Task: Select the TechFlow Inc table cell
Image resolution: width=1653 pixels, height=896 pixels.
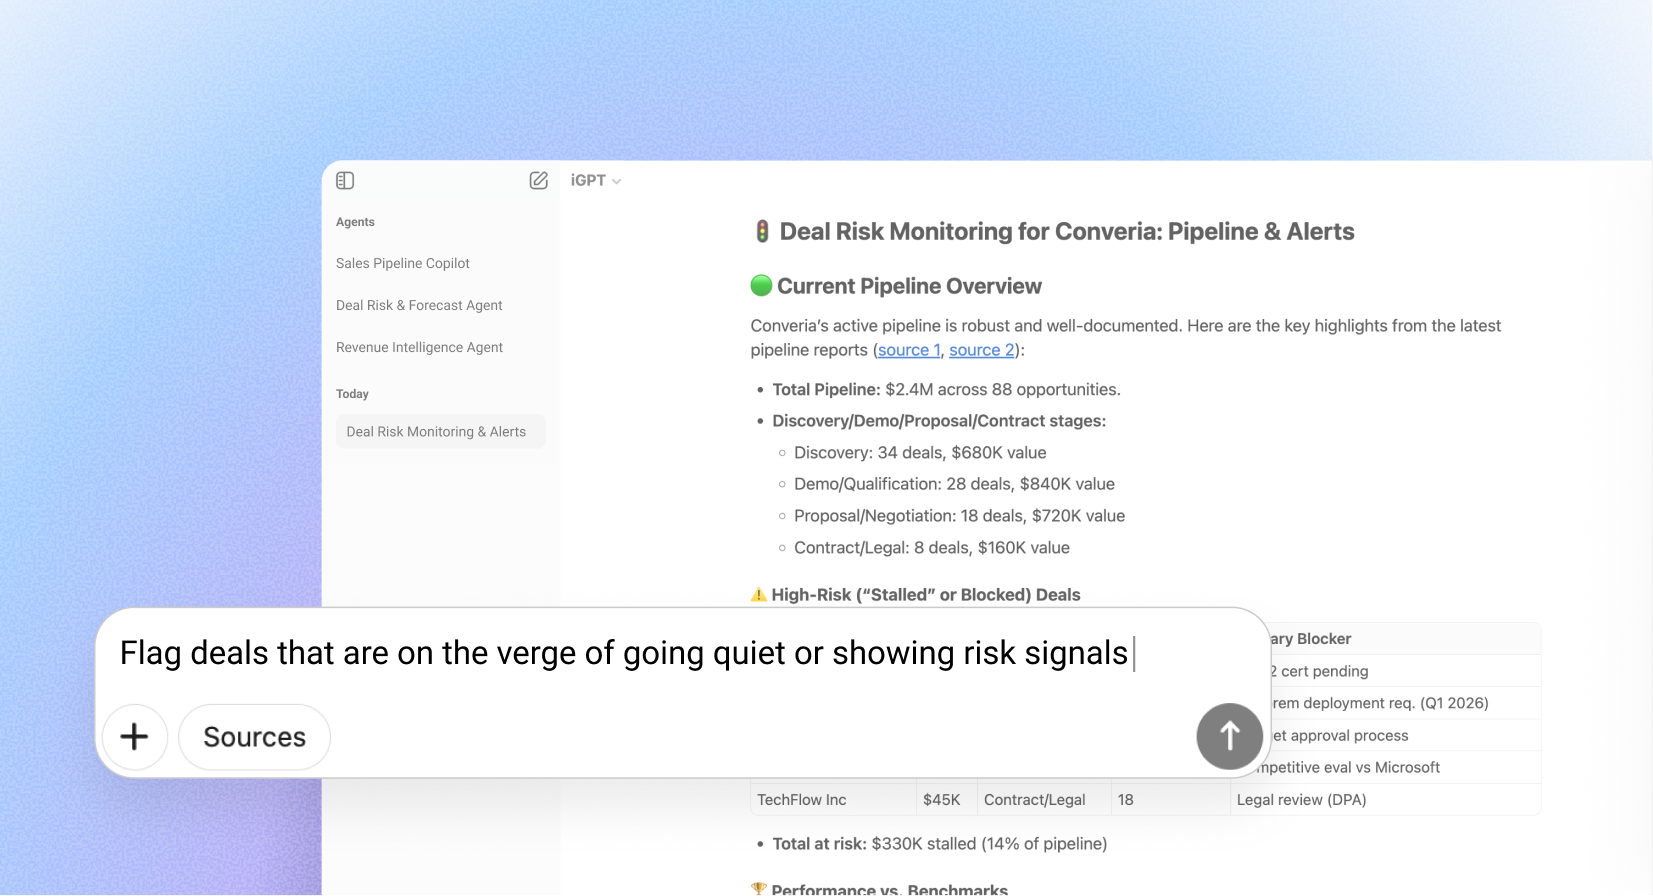Action: [x=802, y=800]
